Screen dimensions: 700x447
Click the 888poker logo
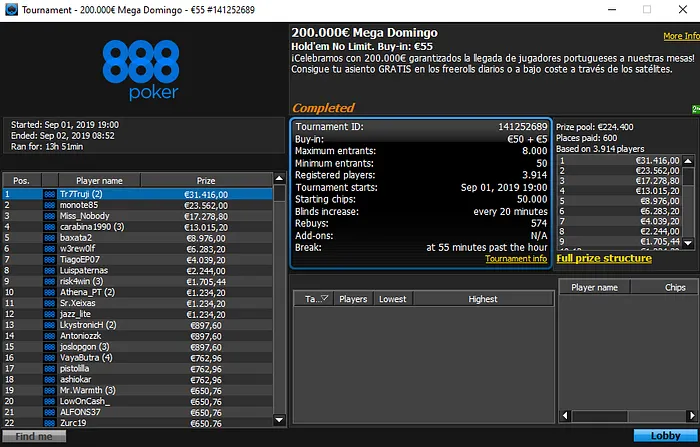tap(141, 70)
